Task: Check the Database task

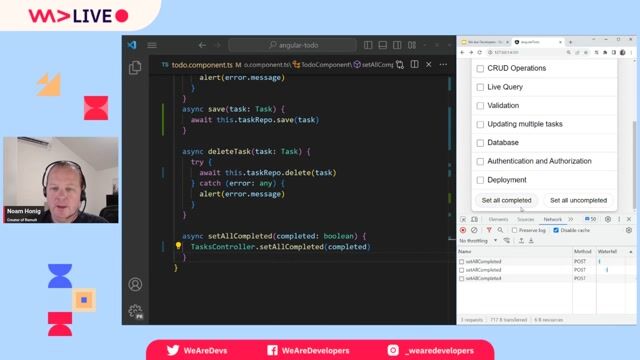Action: [480, 143]
